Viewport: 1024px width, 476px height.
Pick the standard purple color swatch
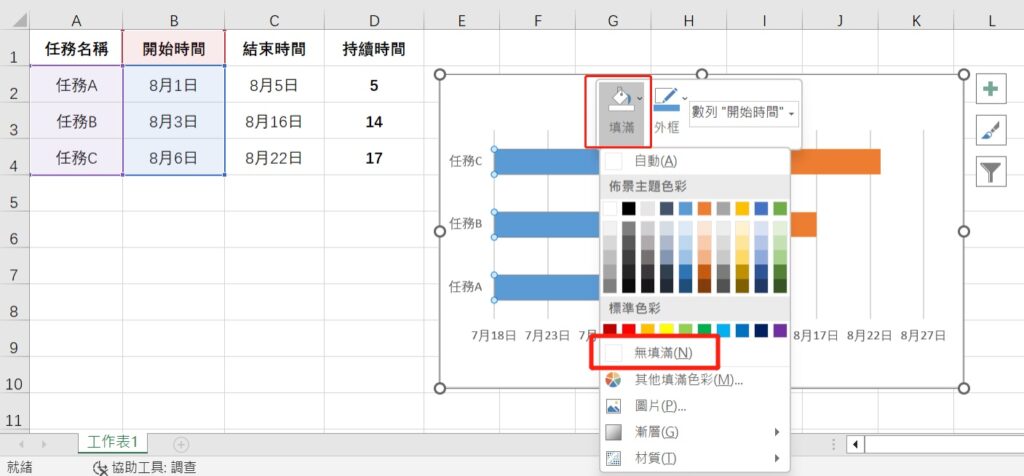pyautogui.click(x=780, y=329)
